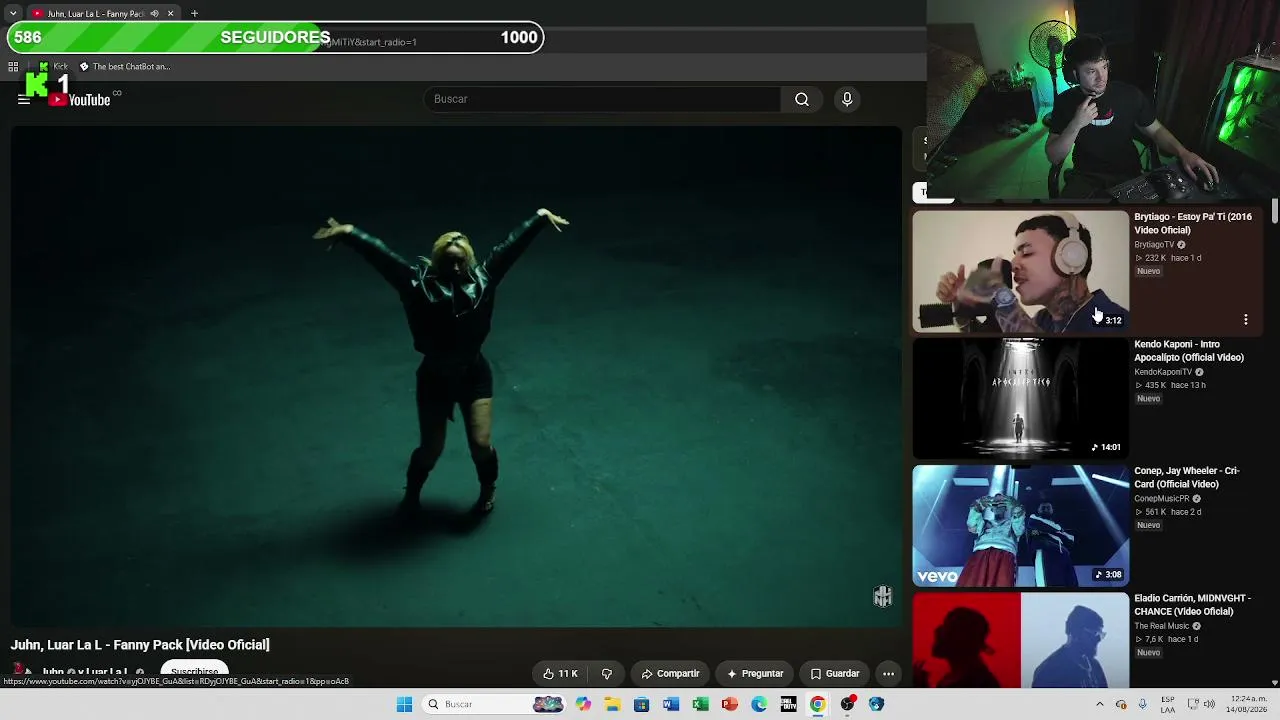This screenshot has height=720, width=1280.
Task: Visit the BrytiagoTV channel
Action: pyautogui.click(x=1154, y=245)
